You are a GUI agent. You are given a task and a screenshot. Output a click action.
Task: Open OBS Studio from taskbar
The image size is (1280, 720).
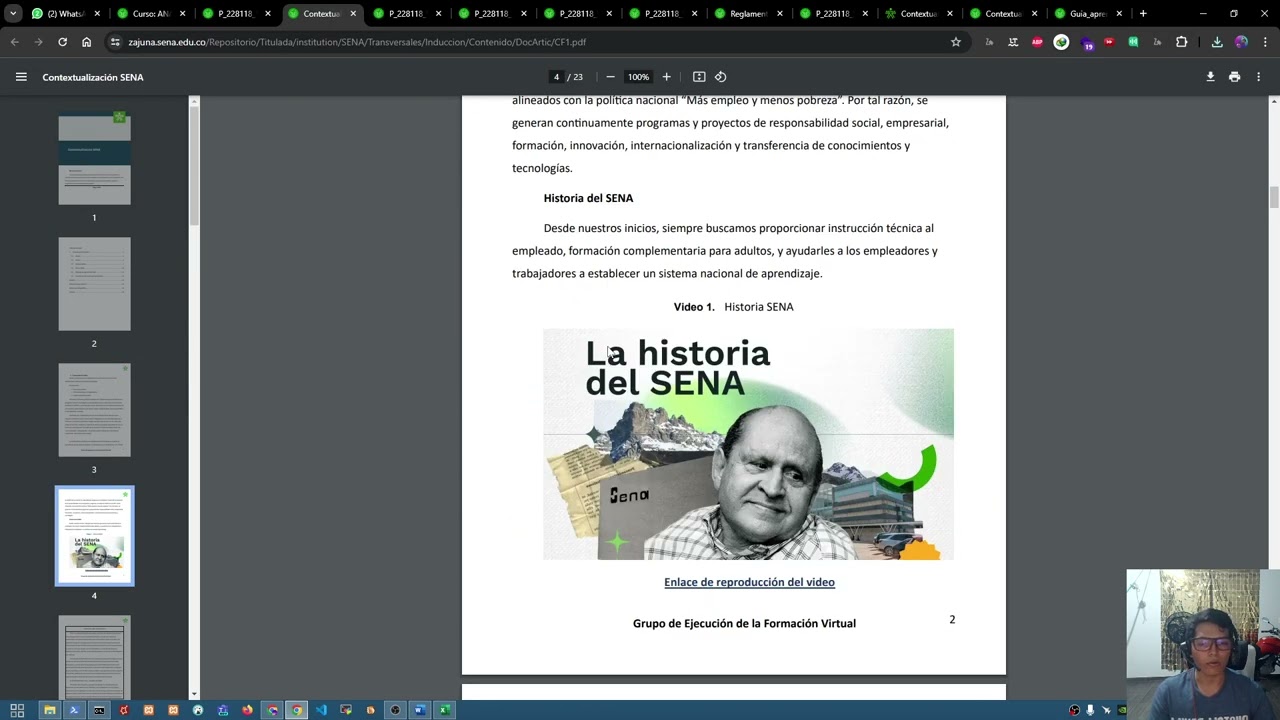point(395,710)
